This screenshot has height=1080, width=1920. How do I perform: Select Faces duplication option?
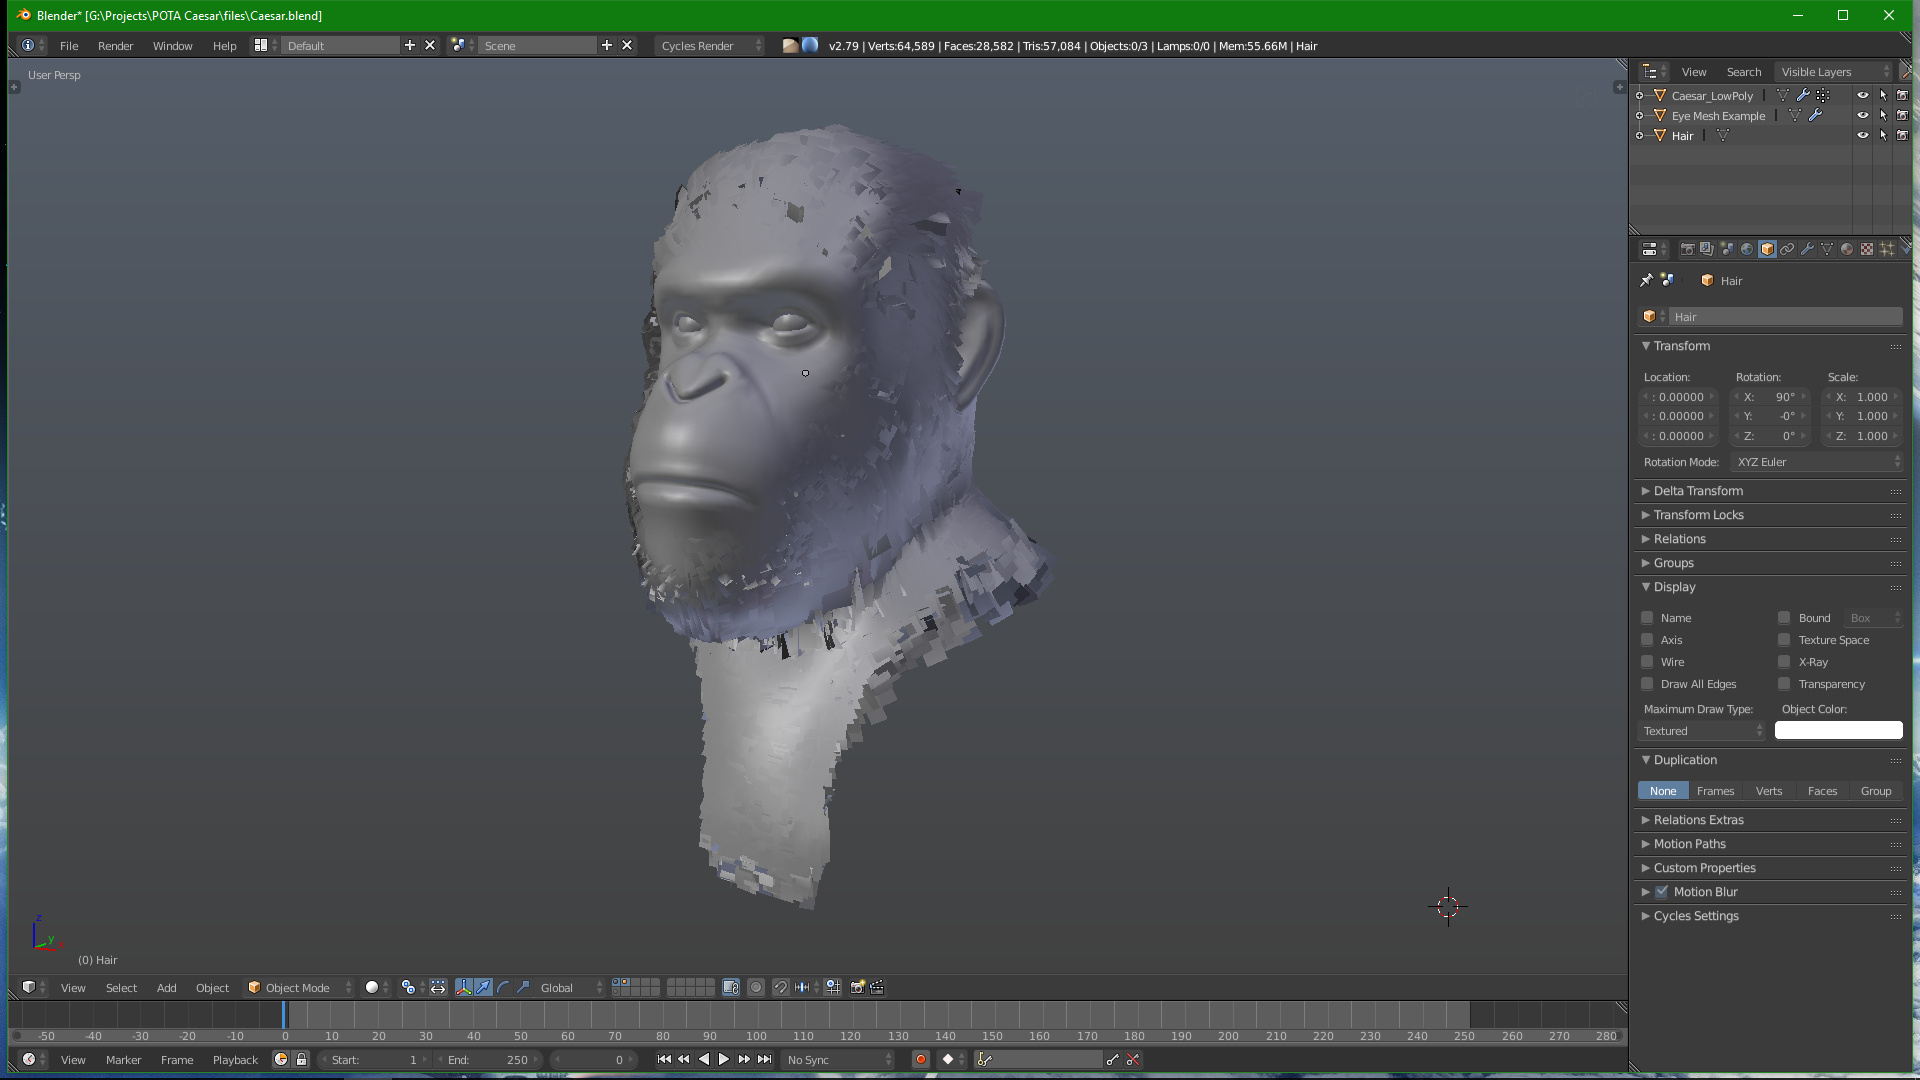1822,791
